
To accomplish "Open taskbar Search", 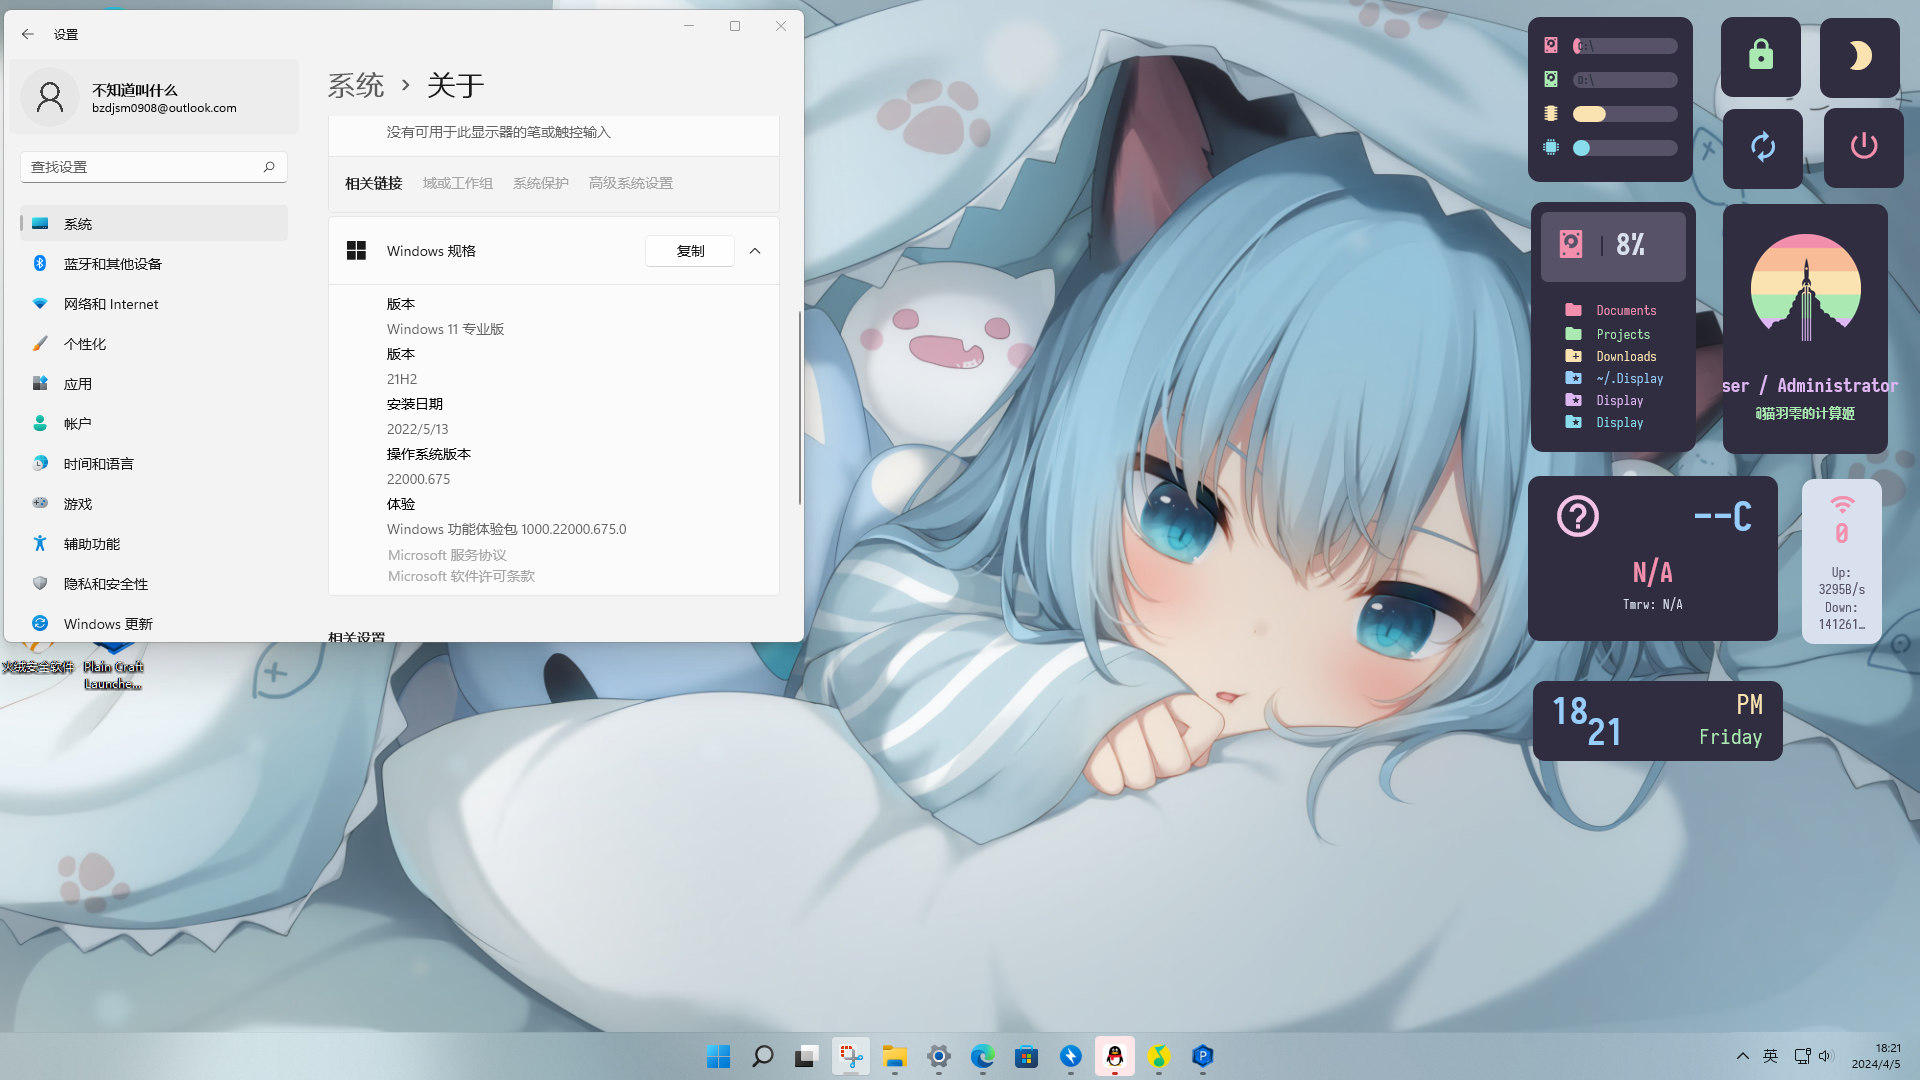I will click(763, 1056).
